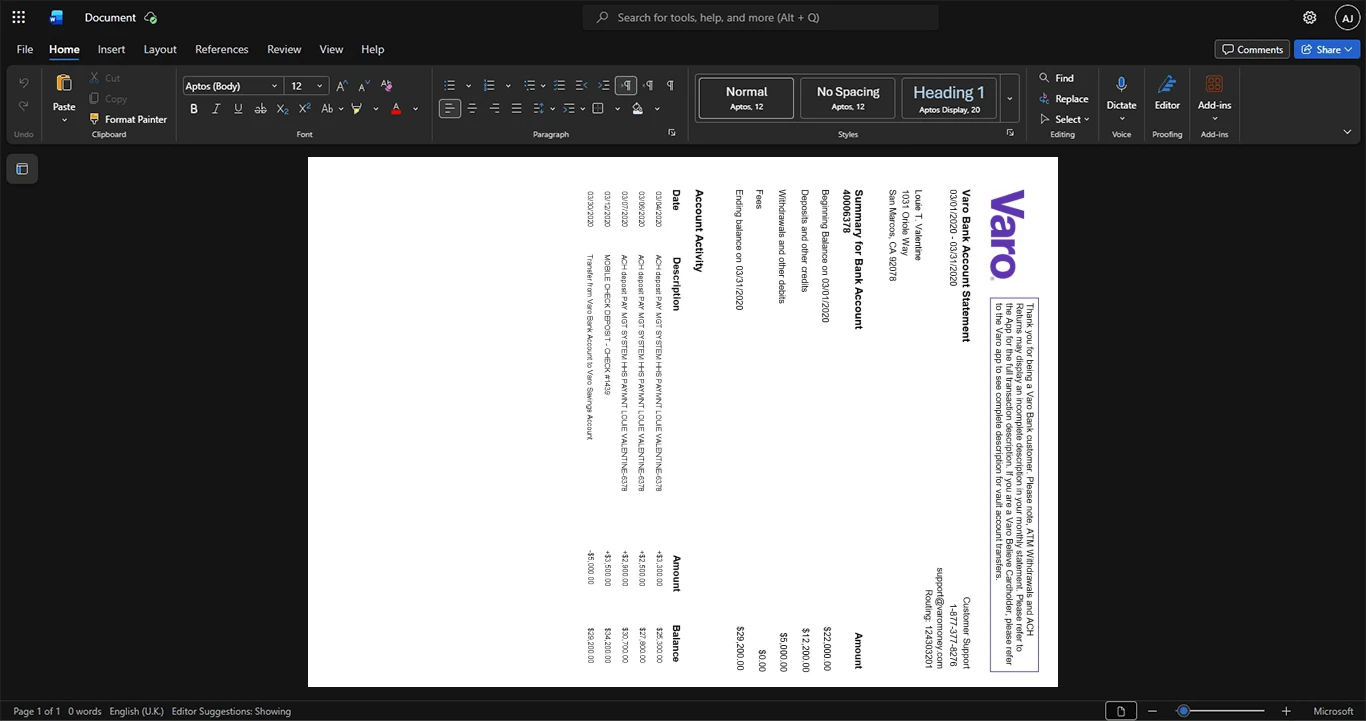The image size is (1366, 721).
Task: Decrease indent of paragraph
Action: tap(582, 86)
